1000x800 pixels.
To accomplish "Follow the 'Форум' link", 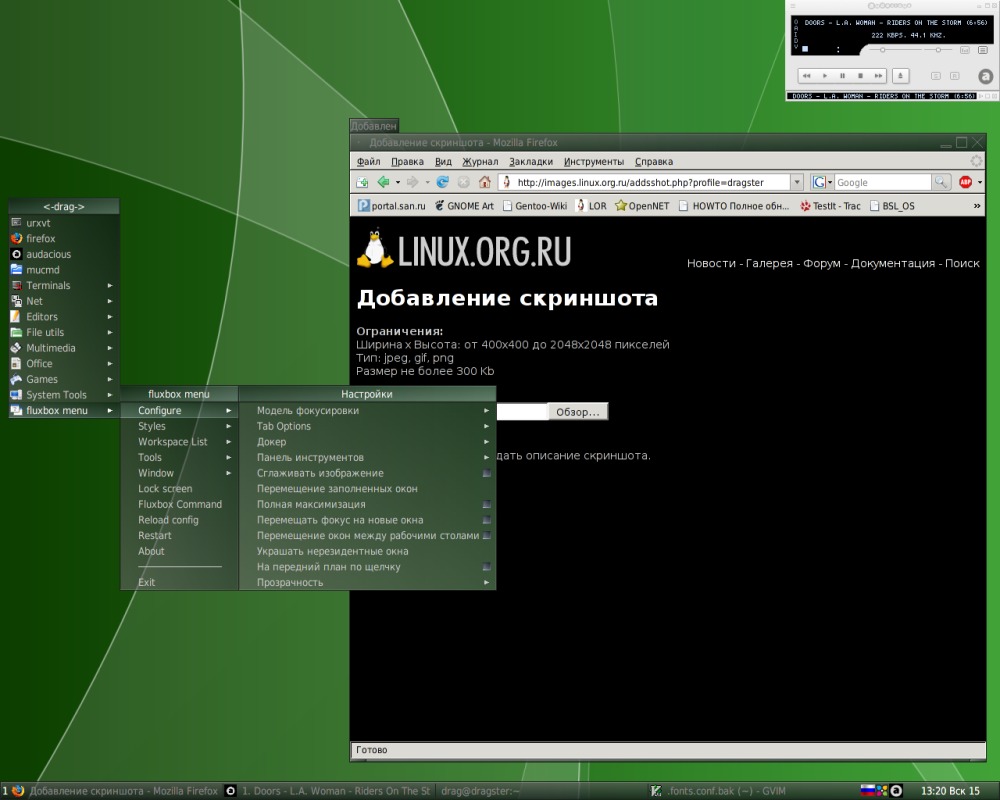I will click(821, 263).
